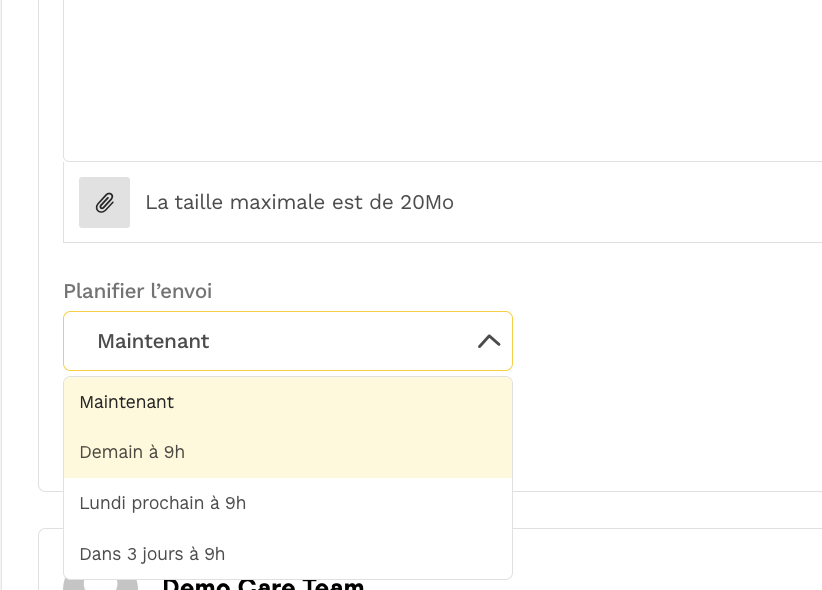Choose Demain à 9h from the list
This screenshot has height=590, width=822.
[132, 452]
